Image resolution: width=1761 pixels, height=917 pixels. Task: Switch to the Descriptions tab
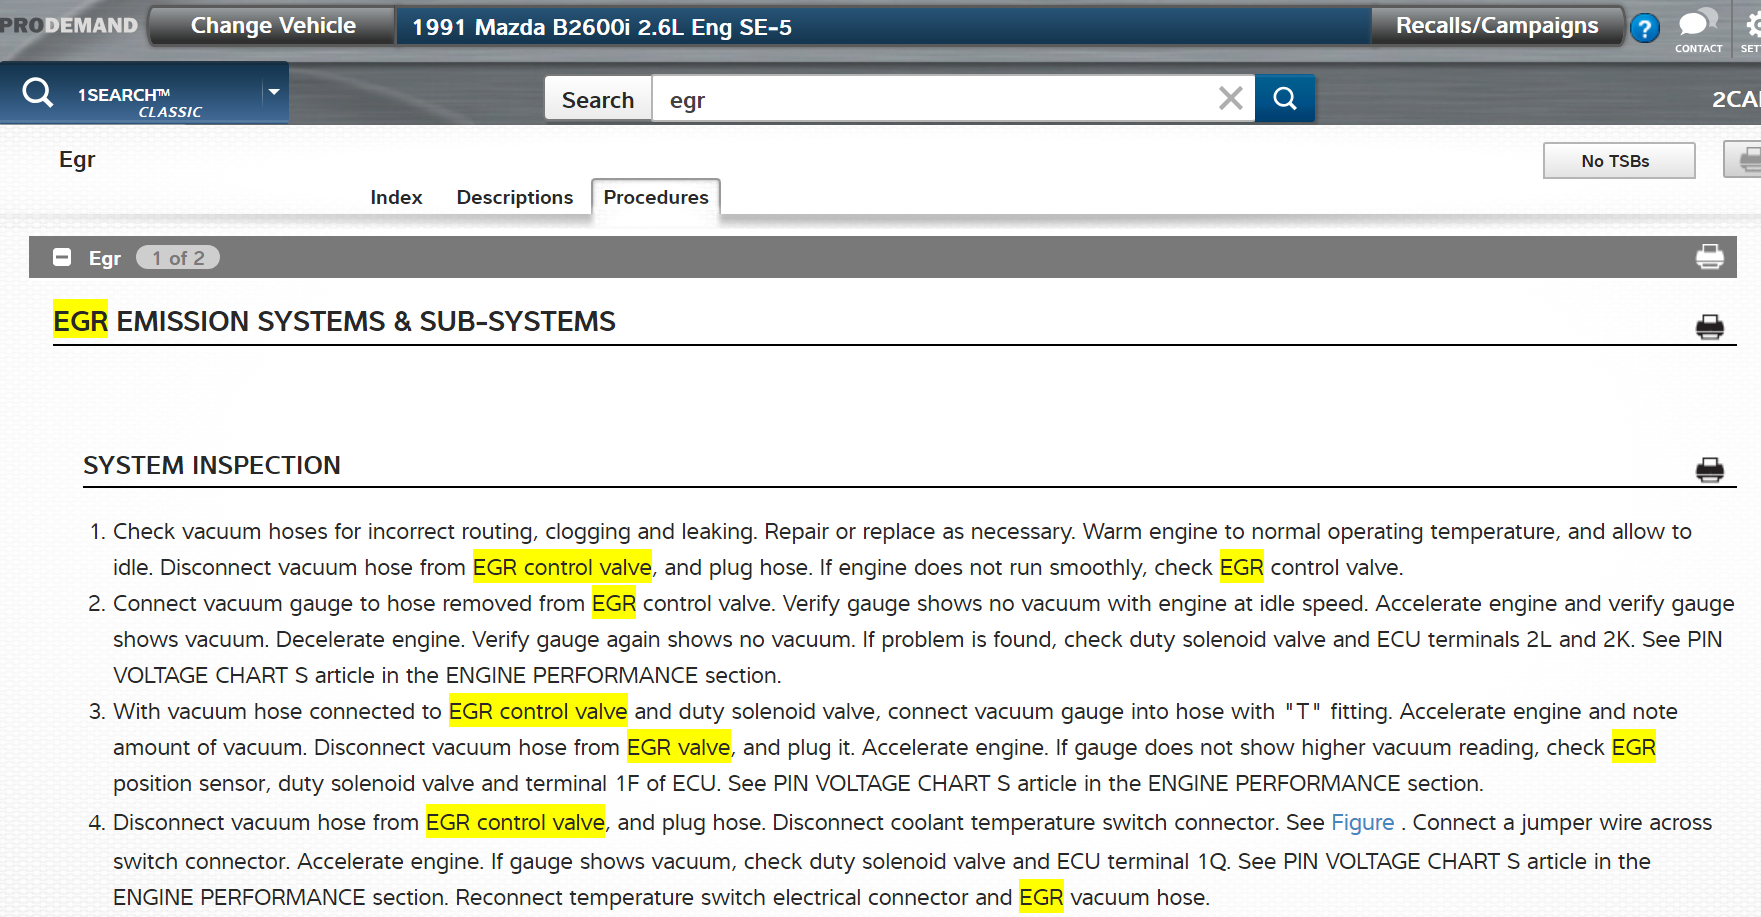(515, 197)
